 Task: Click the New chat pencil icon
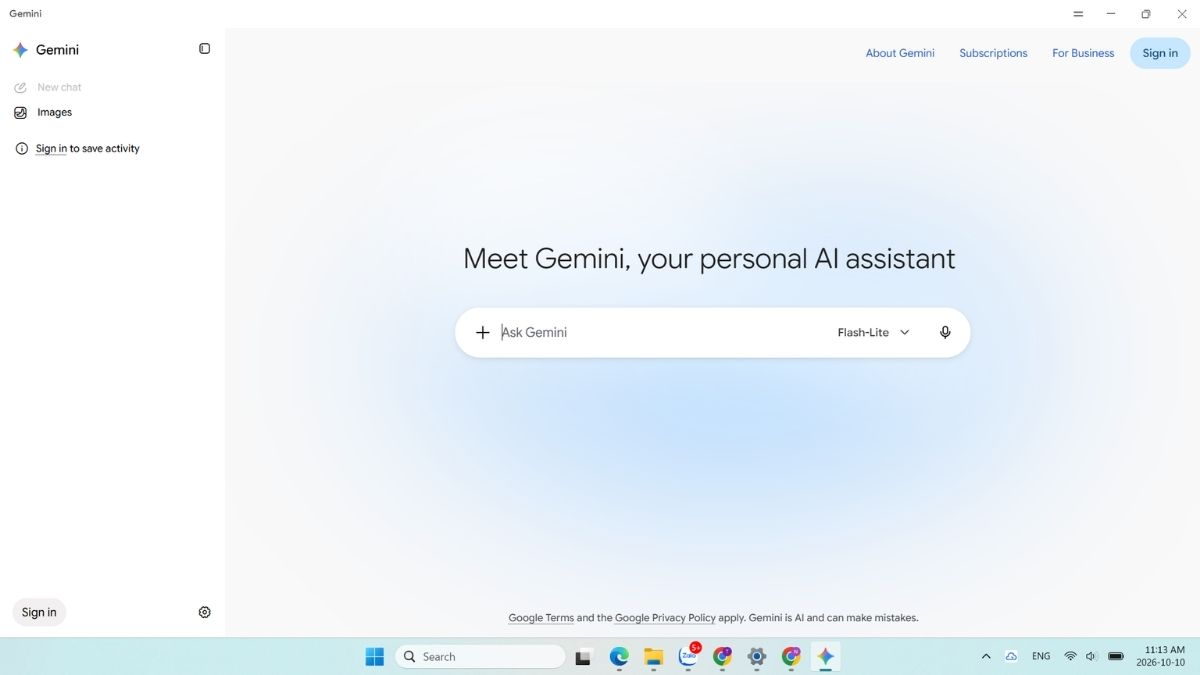click(x=20, y=87)
